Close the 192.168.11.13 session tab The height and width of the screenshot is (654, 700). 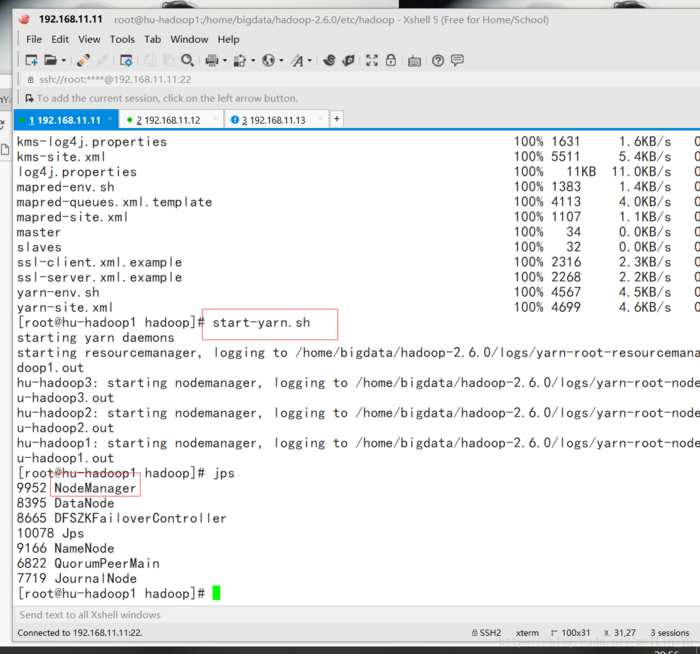pos(321,119)
